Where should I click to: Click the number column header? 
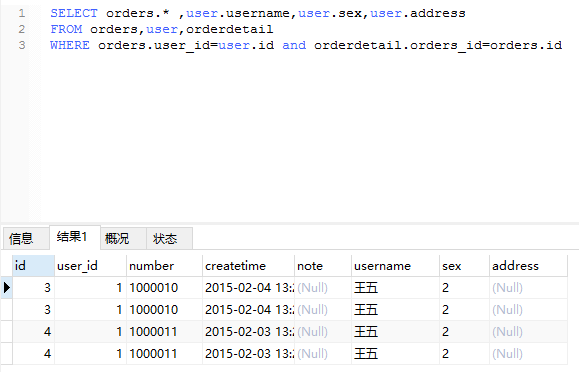(164, 266)
